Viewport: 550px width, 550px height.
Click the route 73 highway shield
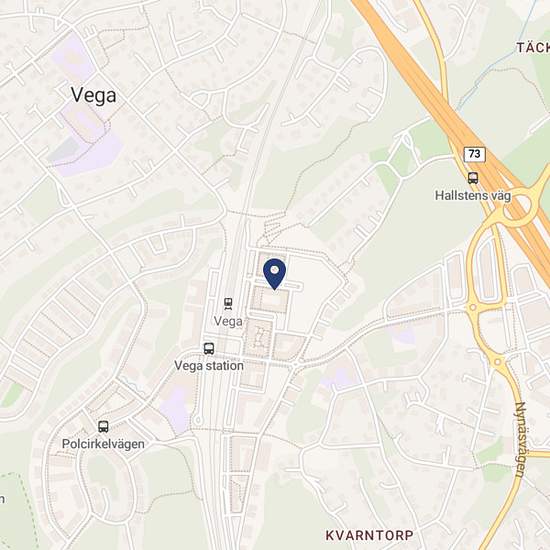tap(474, 154)
